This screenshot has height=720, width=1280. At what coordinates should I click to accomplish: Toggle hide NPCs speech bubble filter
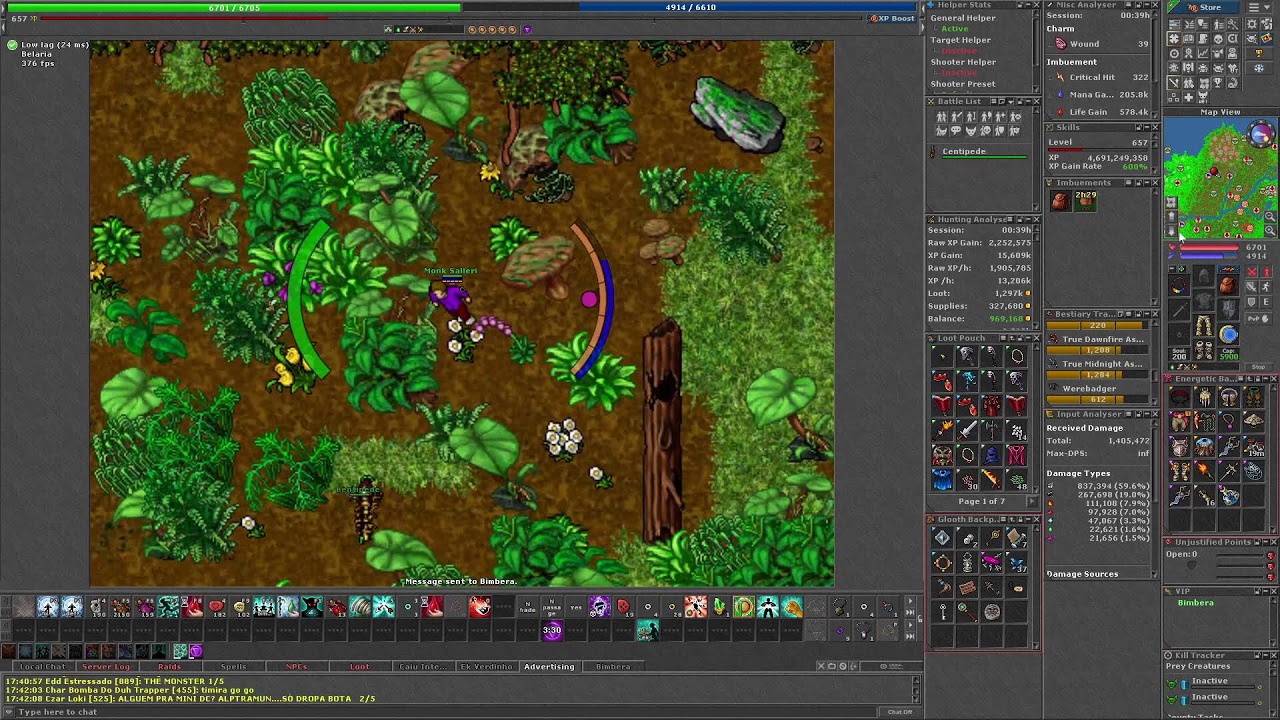(x=956, y=131)
